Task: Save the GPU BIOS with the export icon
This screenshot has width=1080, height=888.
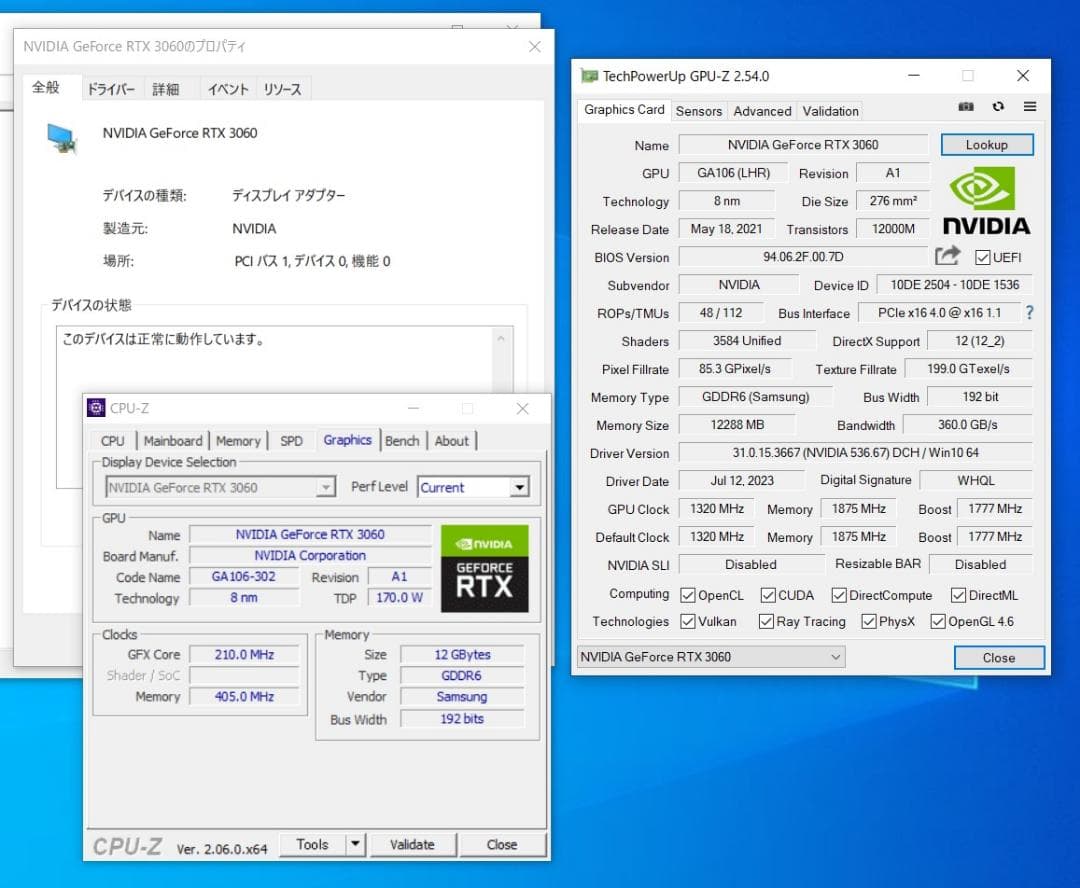Action: coord(946,255)
